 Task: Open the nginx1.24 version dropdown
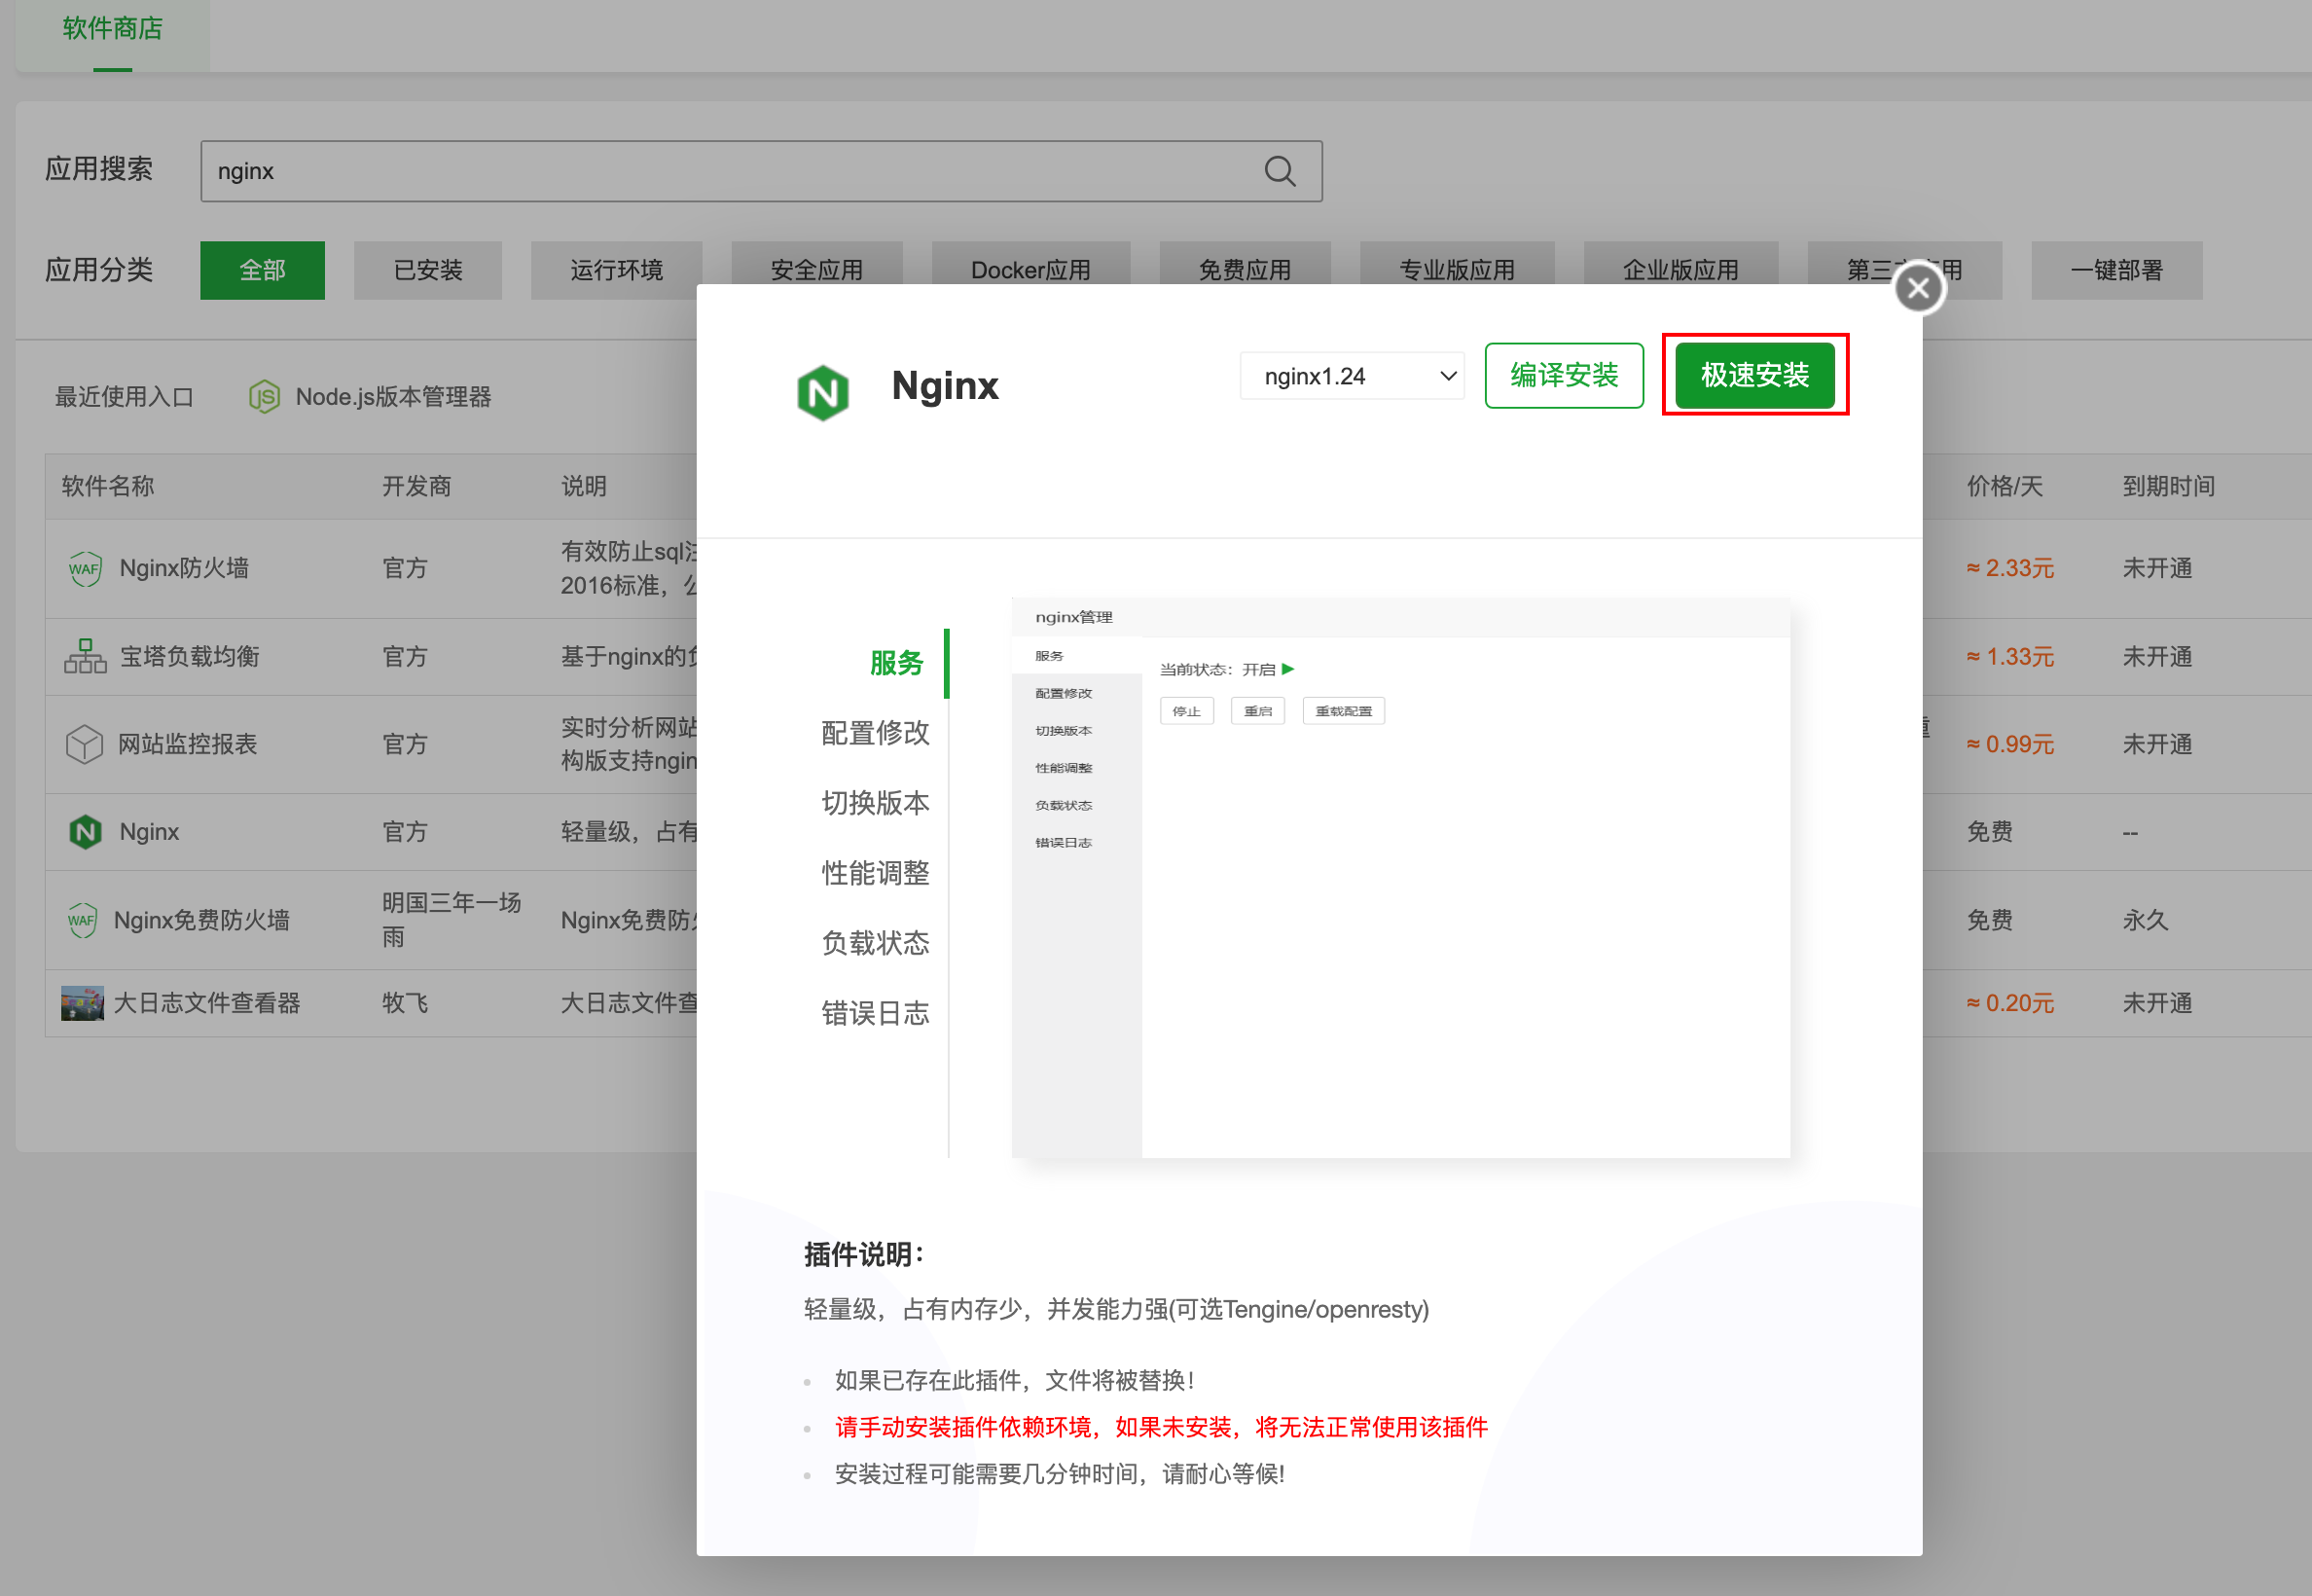click(1351, 376)
